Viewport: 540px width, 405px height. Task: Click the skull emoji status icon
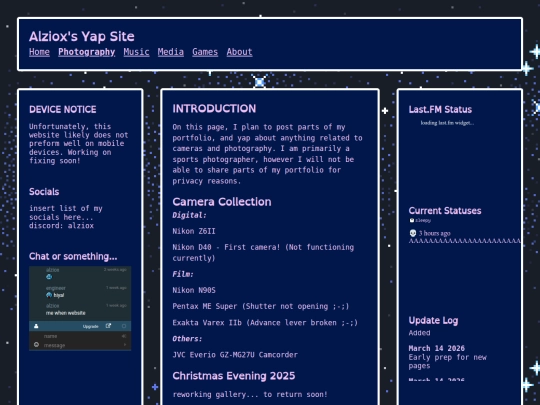click(413, 233)
